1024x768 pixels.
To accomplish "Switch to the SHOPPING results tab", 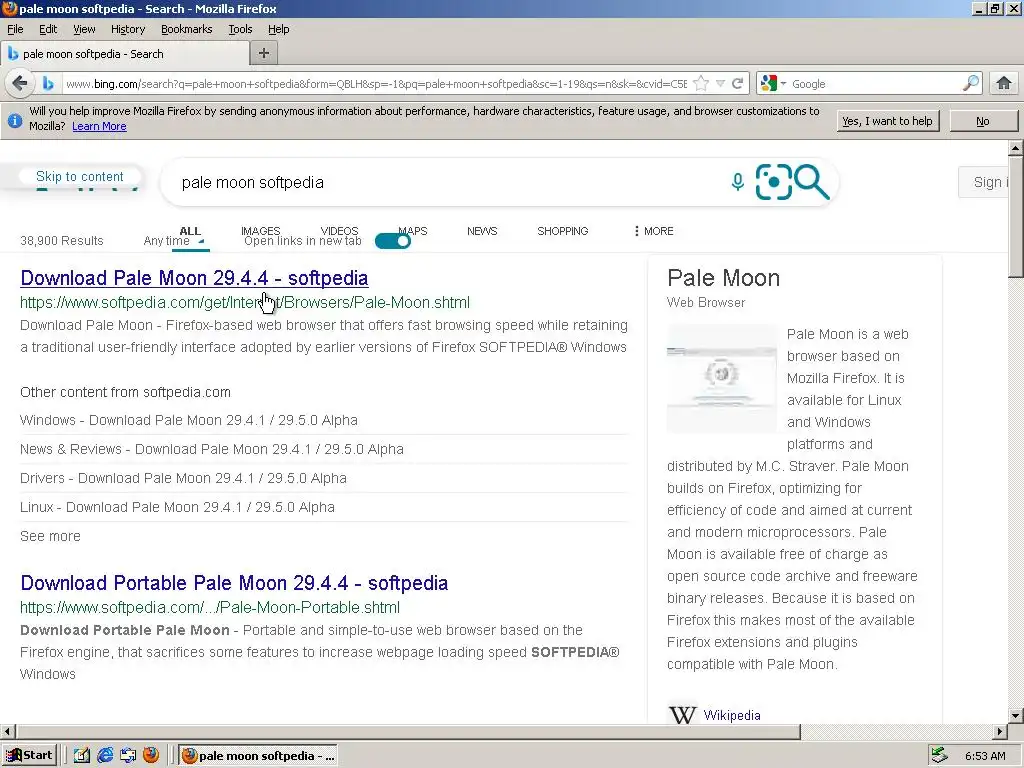I will point(562,231).
